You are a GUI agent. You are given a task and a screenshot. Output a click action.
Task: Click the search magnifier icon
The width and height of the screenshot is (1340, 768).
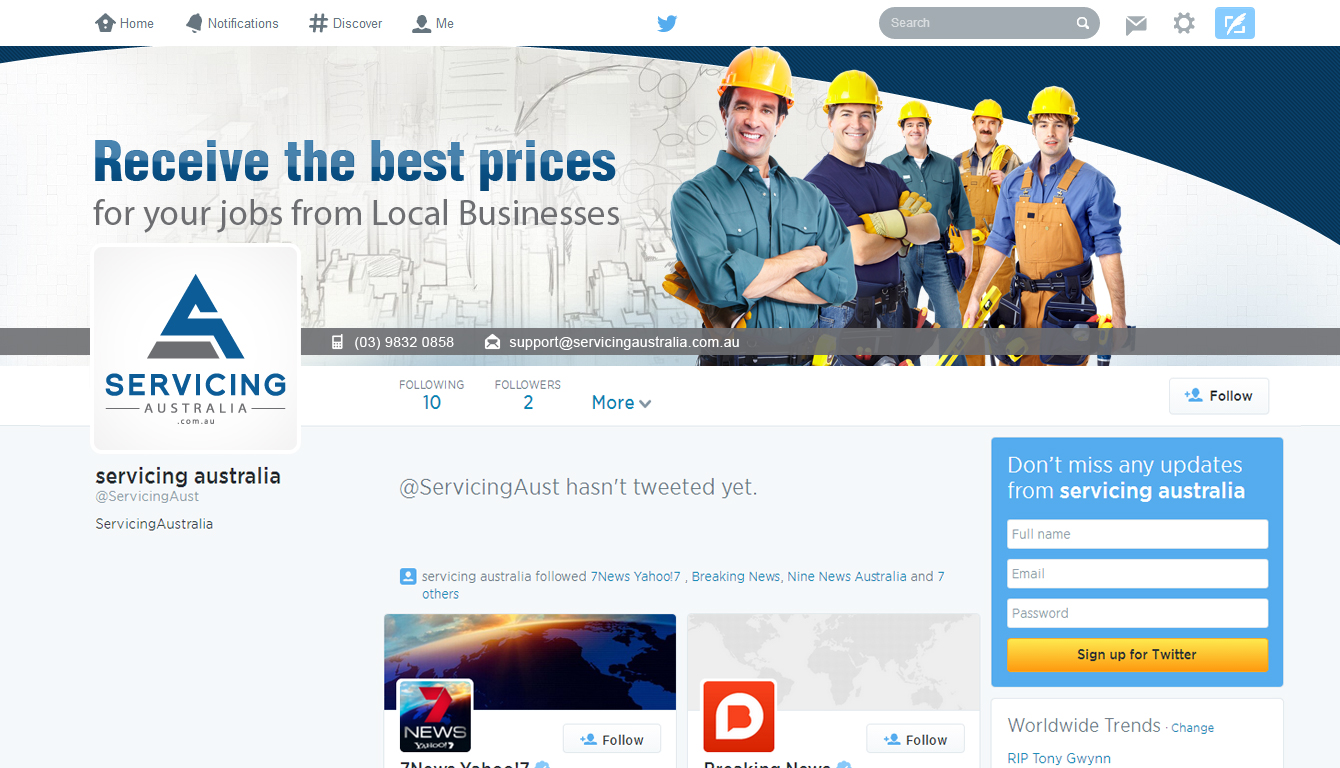pyautogui.click(x=1081, y=22)
